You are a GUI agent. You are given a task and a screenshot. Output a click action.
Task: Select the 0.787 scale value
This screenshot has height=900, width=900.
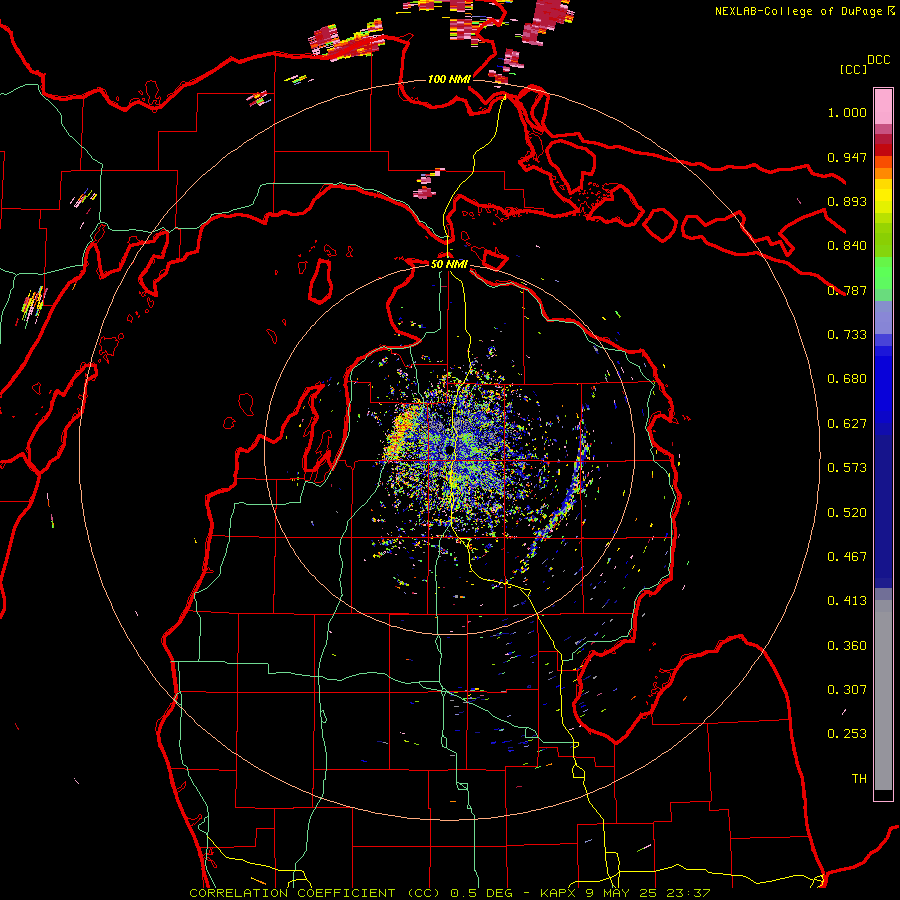847,290
